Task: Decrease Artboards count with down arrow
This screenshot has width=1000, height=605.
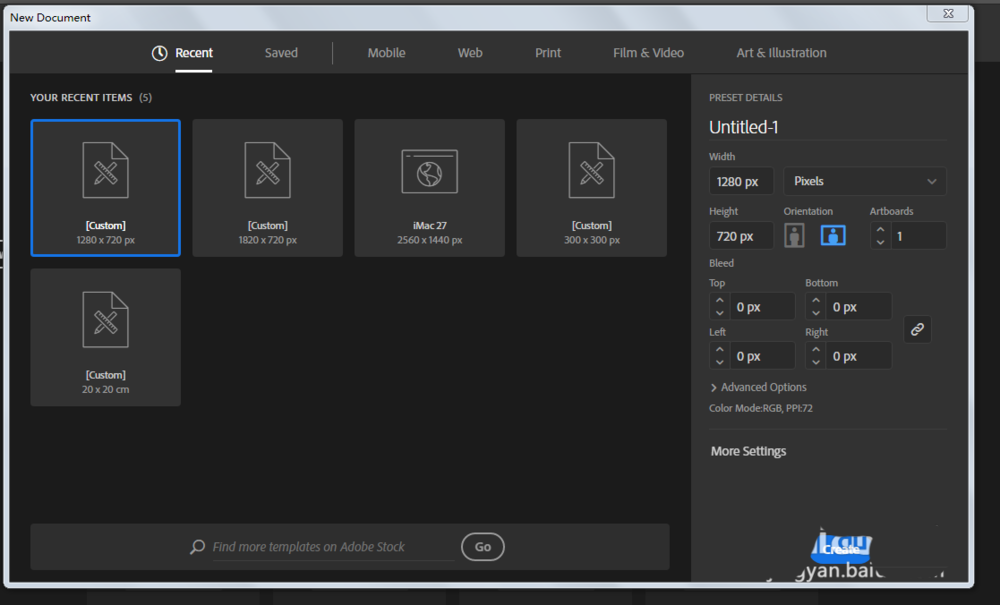Action: point(880,242)
